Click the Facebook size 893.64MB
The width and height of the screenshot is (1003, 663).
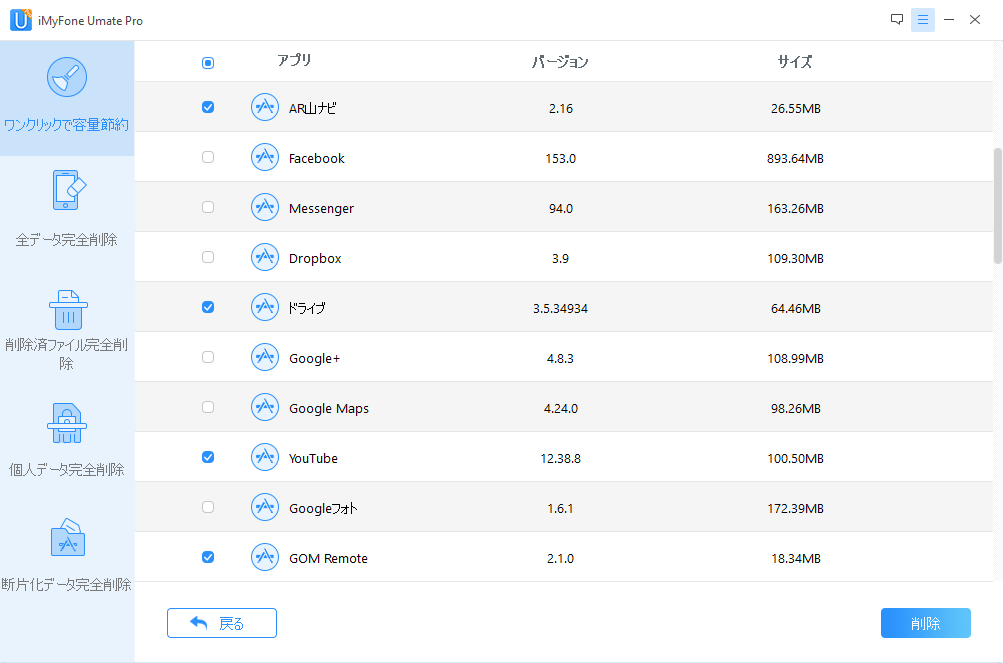coord(795,158)
